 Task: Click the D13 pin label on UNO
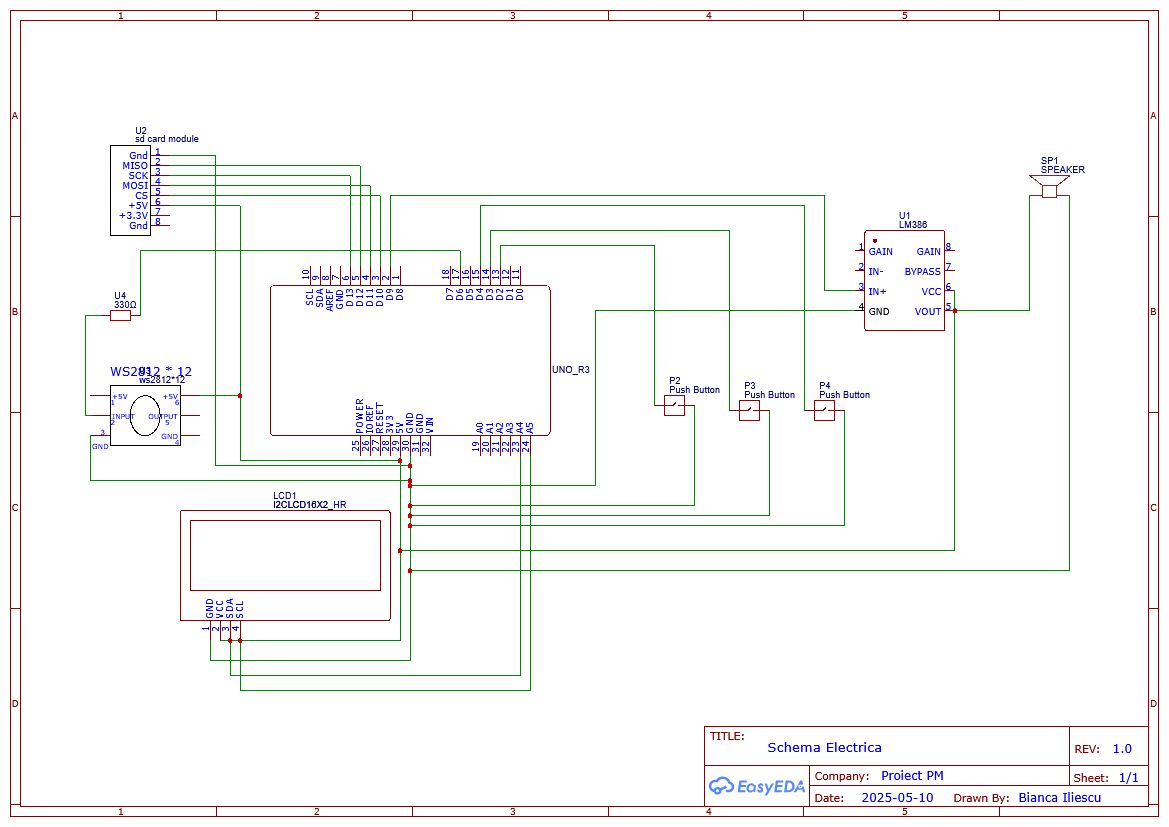click(350, 298)
